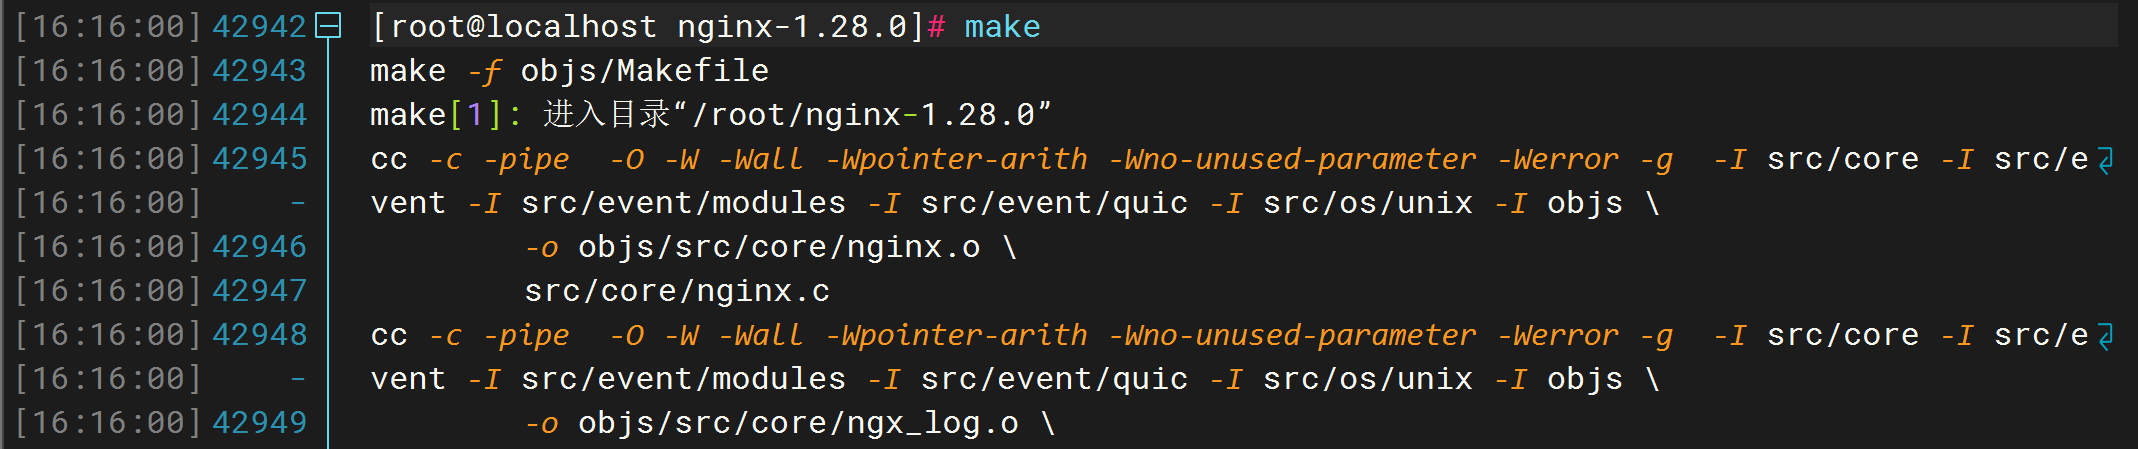Click '-Wpointer-arith' flag on line 42948
The height and width of the screenshot is (449, 2138).
[x=957, y=335]
